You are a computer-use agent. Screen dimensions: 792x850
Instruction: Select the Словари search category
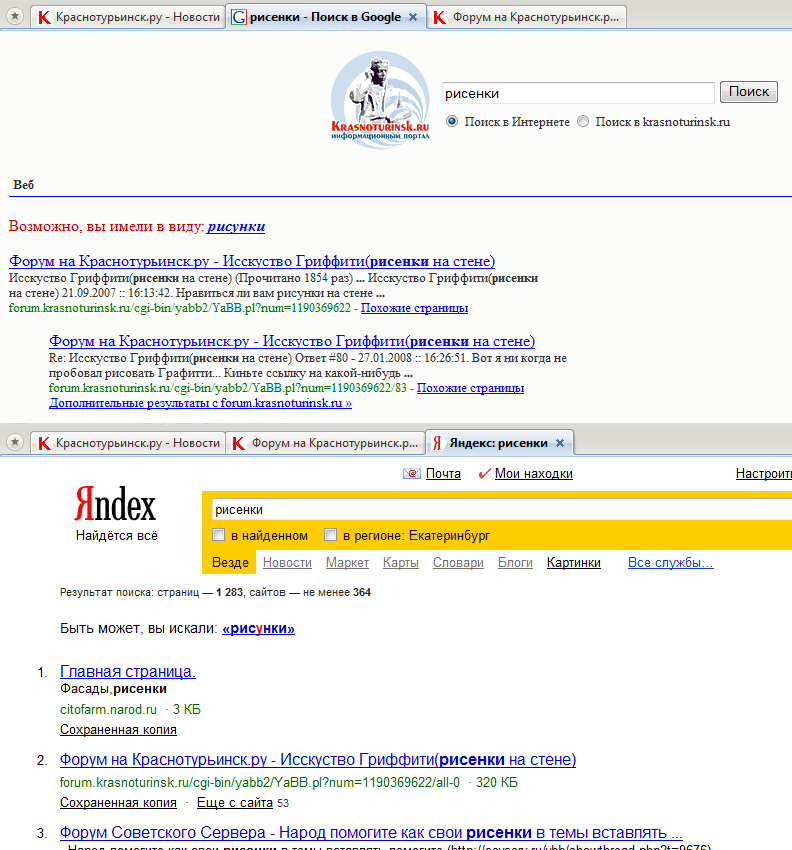click(x=458, y=563)
